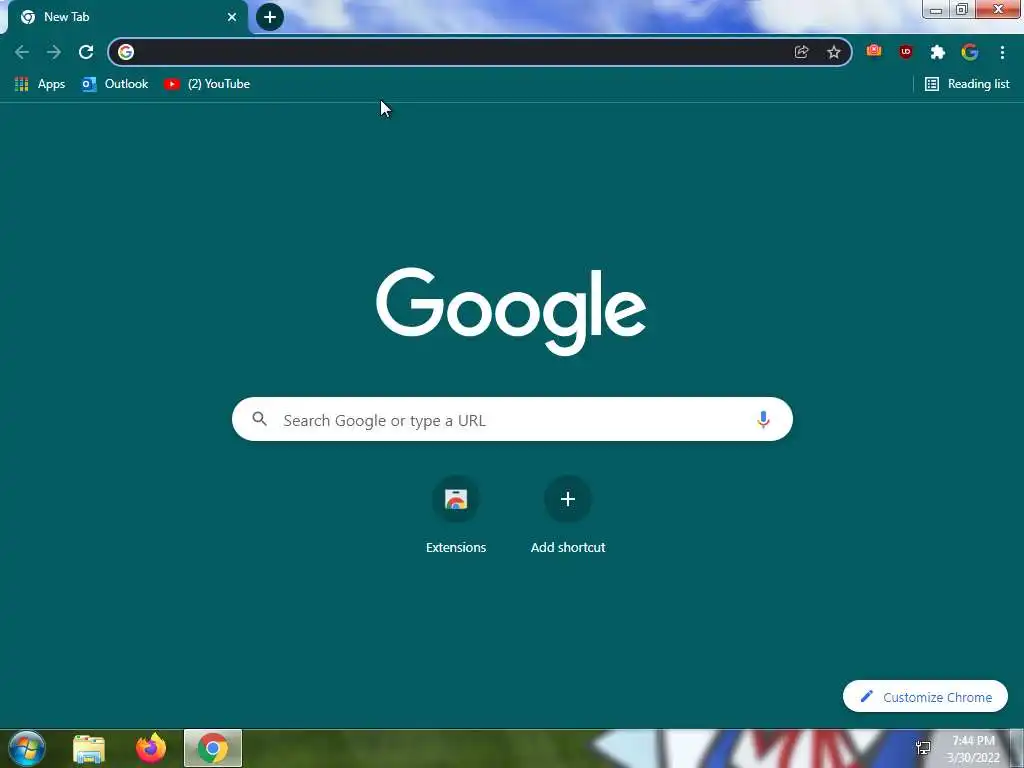Open the Extensions shortcut tile
The width and height of the screenshot is (1024, 768).
tap(456, 516)
